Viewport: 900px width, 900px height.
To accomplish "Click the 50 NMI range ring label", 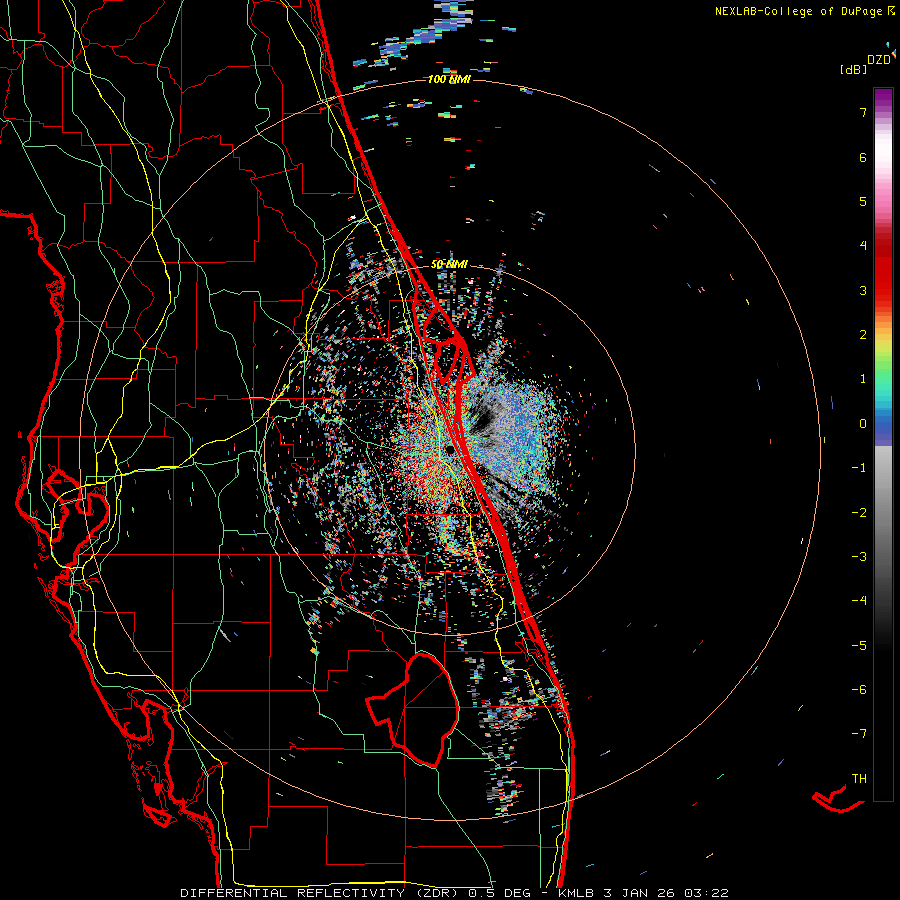I will pyautogui.click(x=449, y=265).
